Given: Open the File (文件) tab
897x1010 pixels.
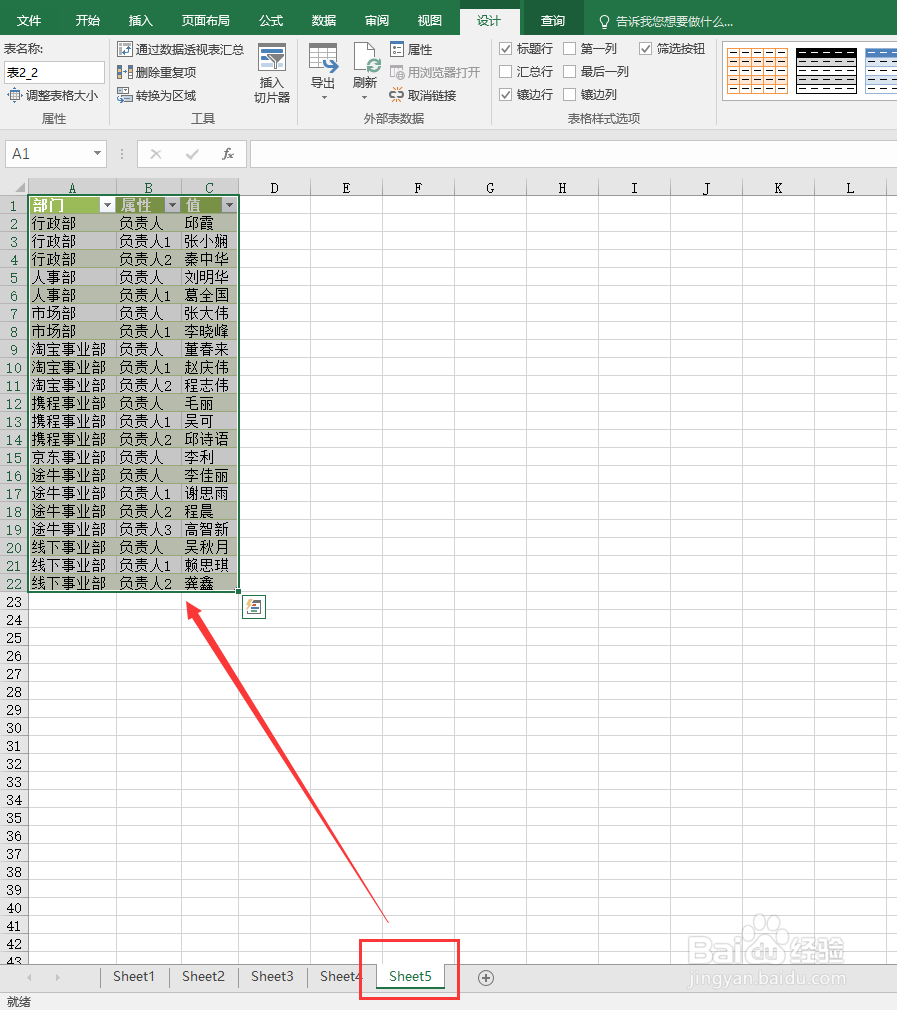Looking at the screenshot, I should (x=29, y=21).
